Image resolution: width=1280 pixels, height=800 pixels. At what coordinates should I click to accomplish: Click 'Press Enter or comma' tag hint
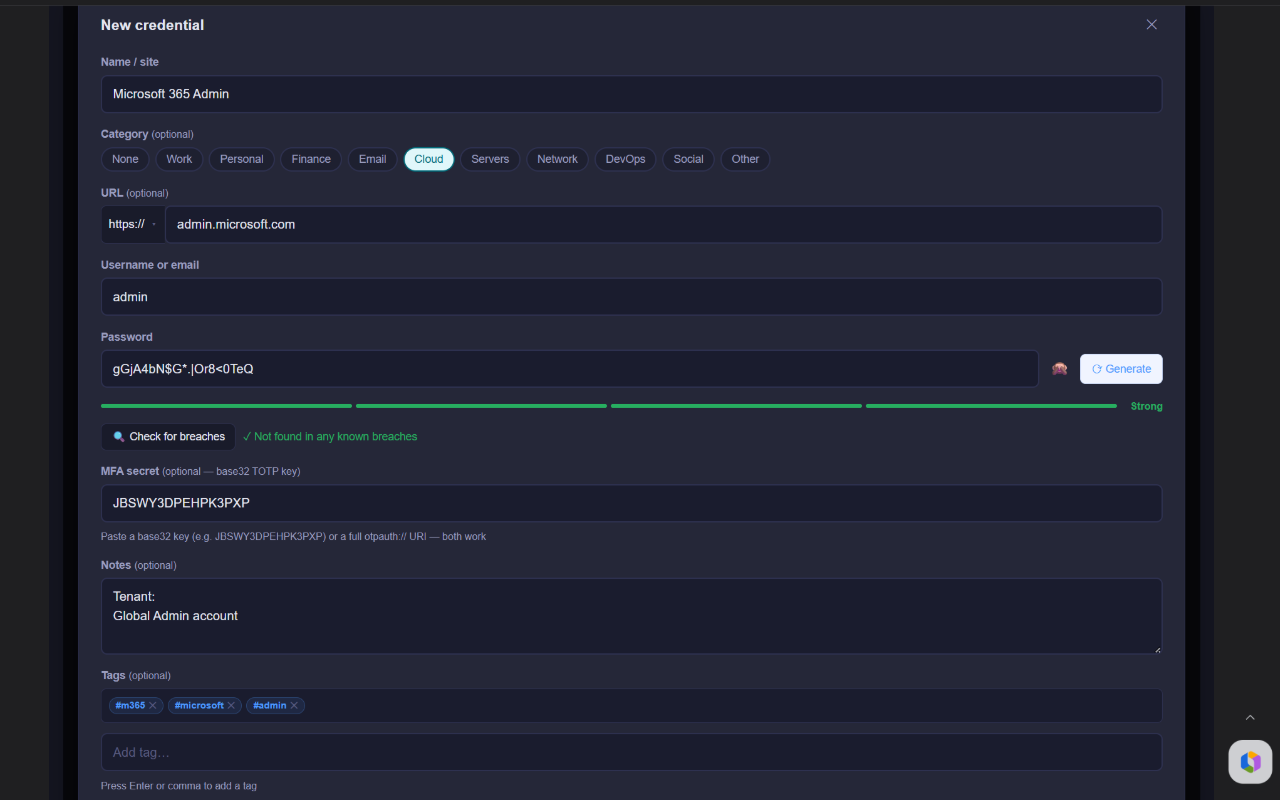179,786
